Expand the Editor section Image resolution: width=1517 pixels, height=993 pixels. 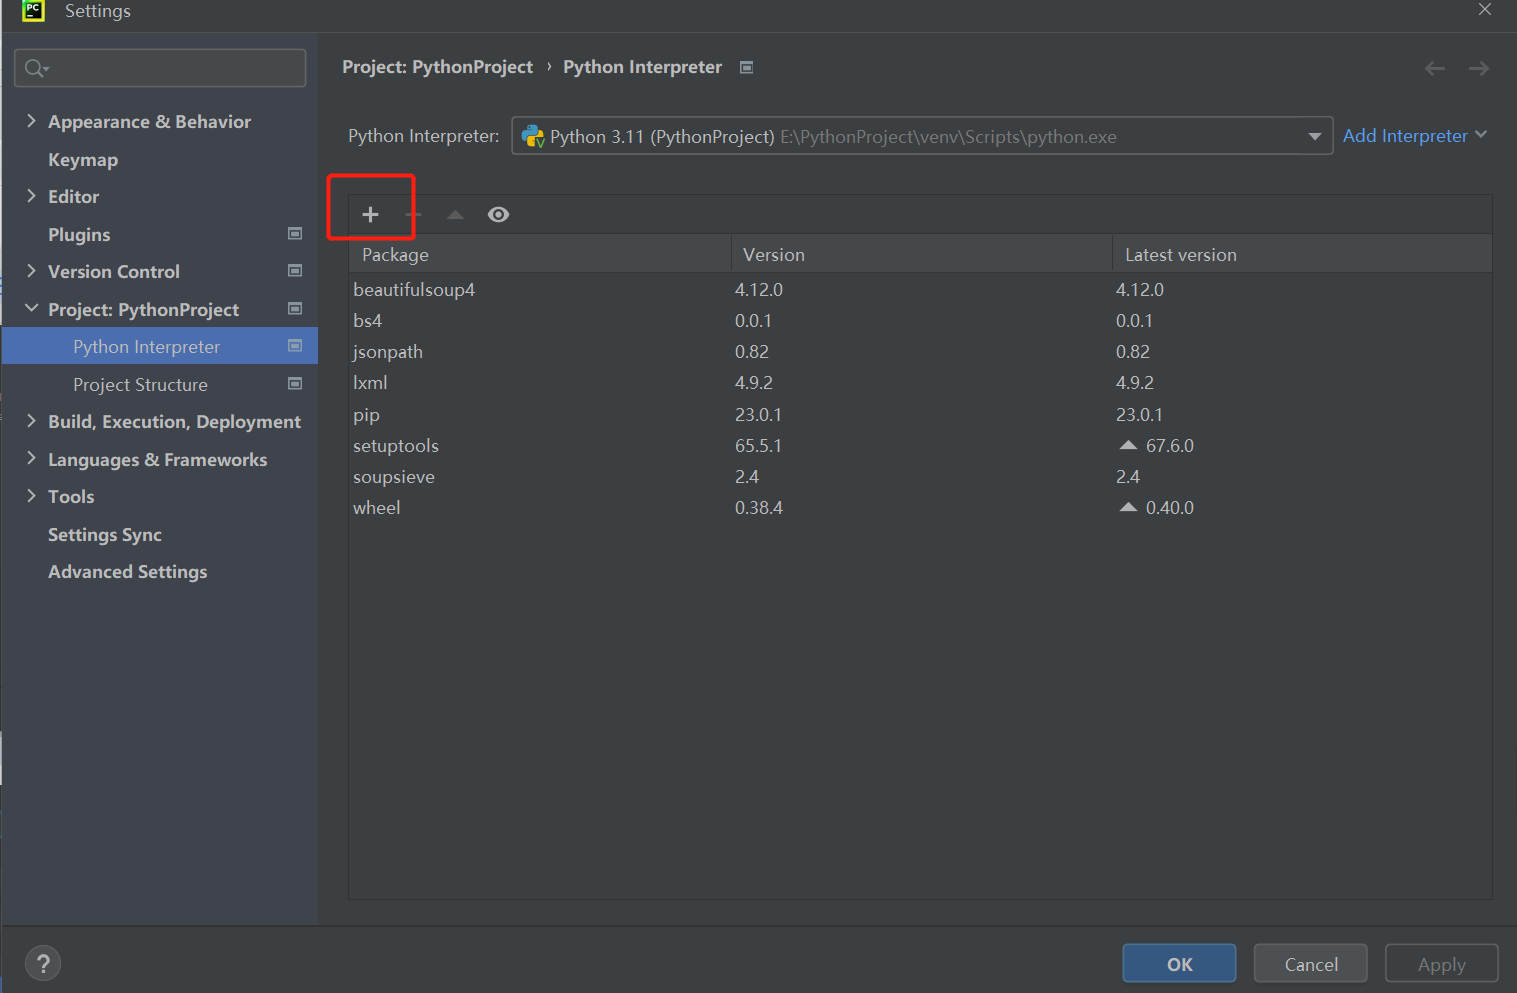click(31, 196)
